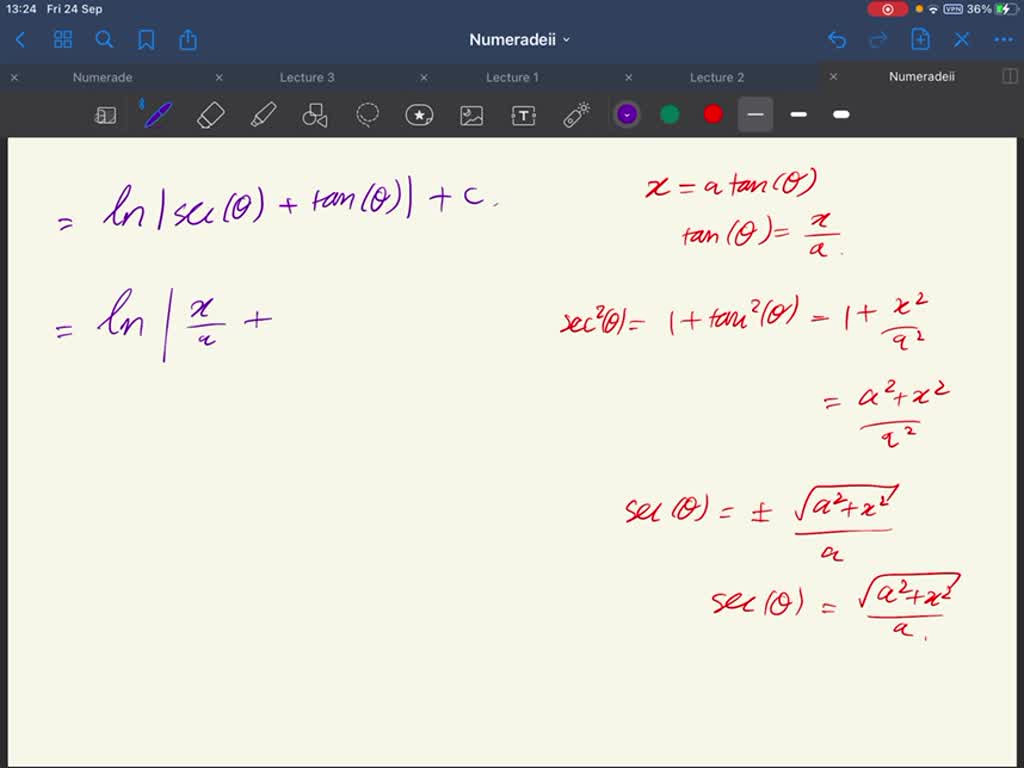The height and width of the screenshot is (768, 1024).
Task: Undo the last stroke
Action: tap(837, 40)
